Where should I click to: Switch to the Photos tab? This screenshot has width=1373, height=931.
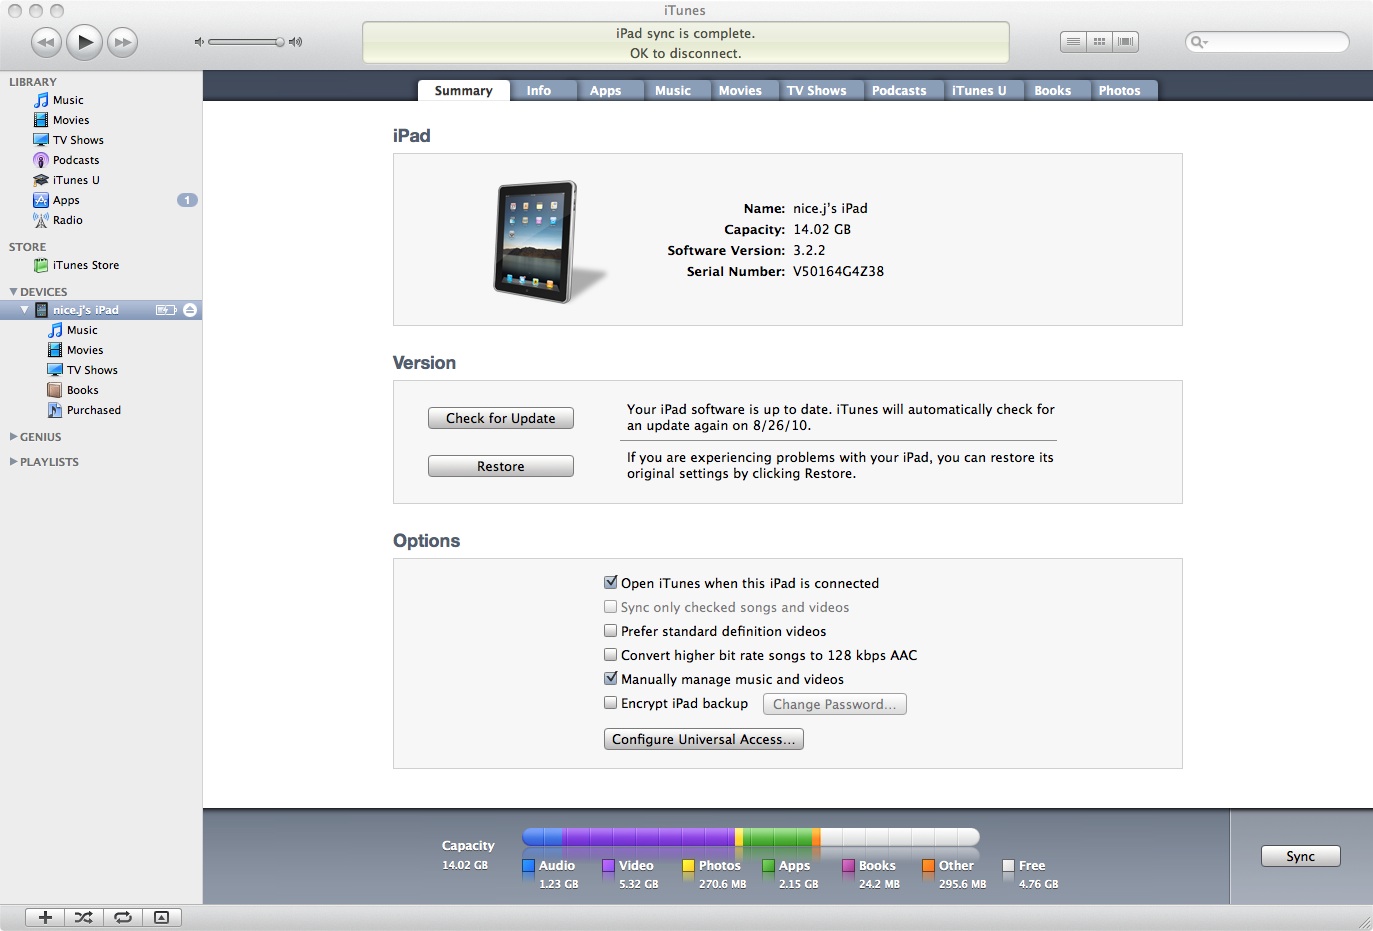[1119, 91]
